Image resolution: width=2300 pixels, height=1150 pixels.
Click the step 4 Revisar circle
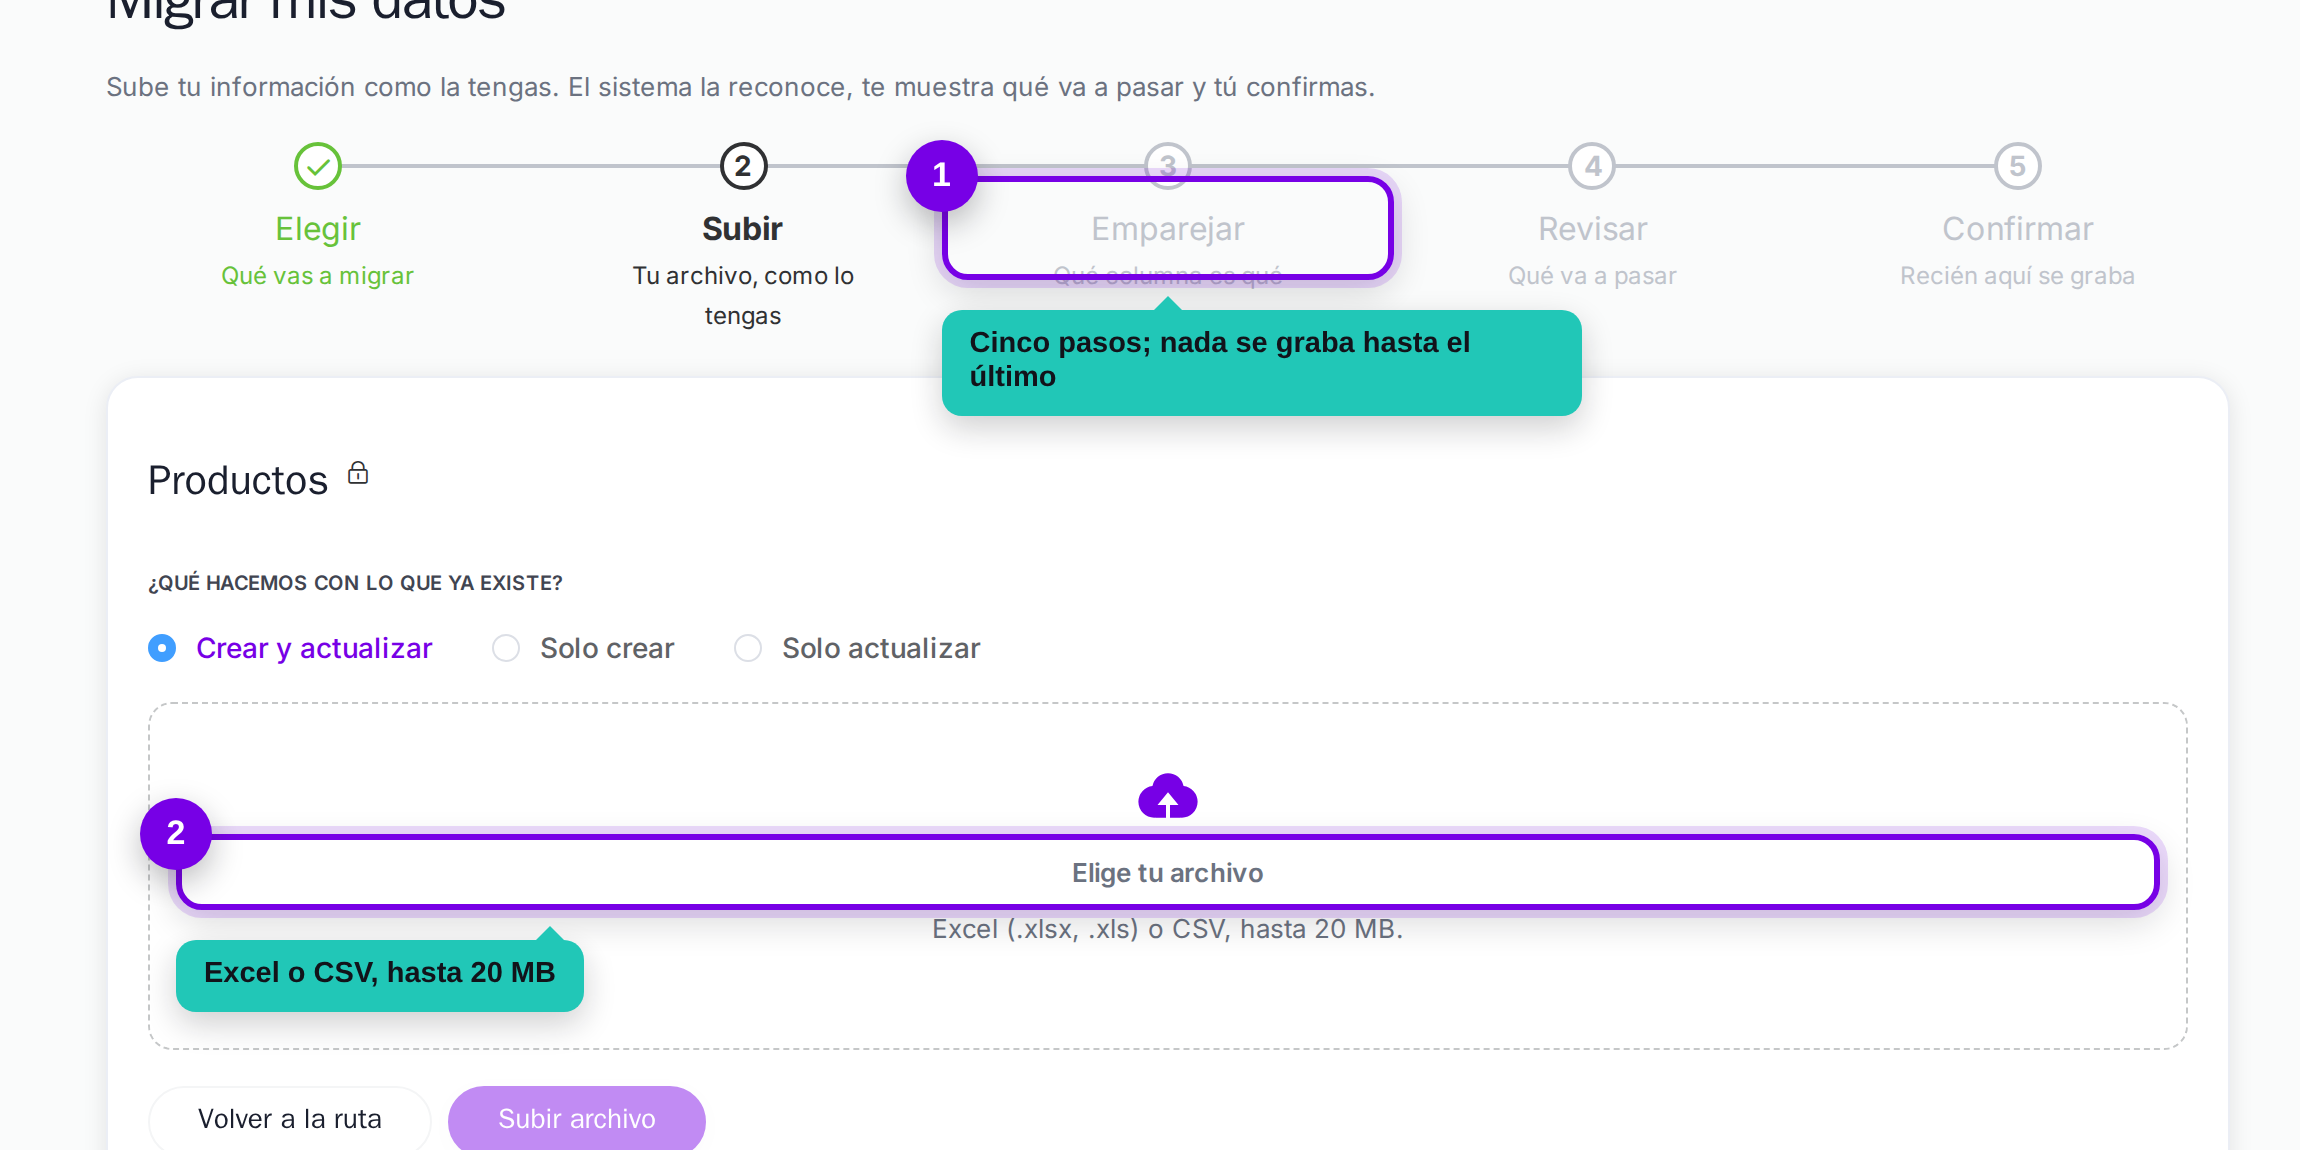pos(1593,166)
